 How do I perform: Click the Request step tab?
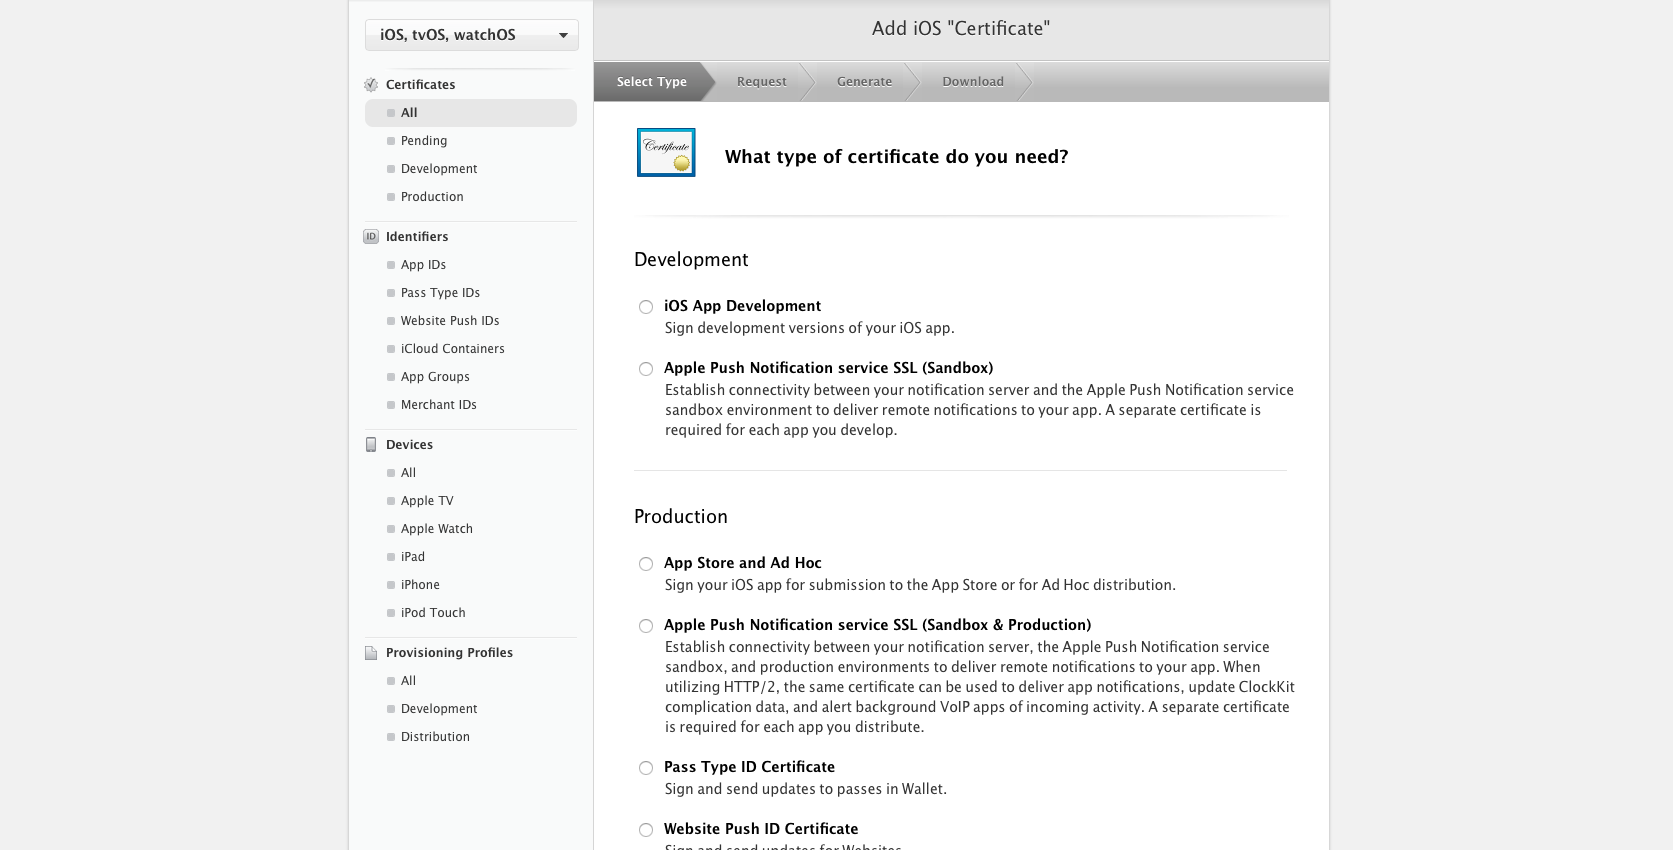click(x=762, y=82)
